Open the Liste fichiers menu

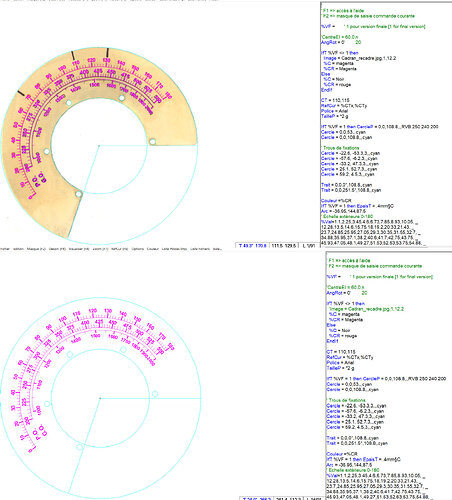(x=200, y=249)
